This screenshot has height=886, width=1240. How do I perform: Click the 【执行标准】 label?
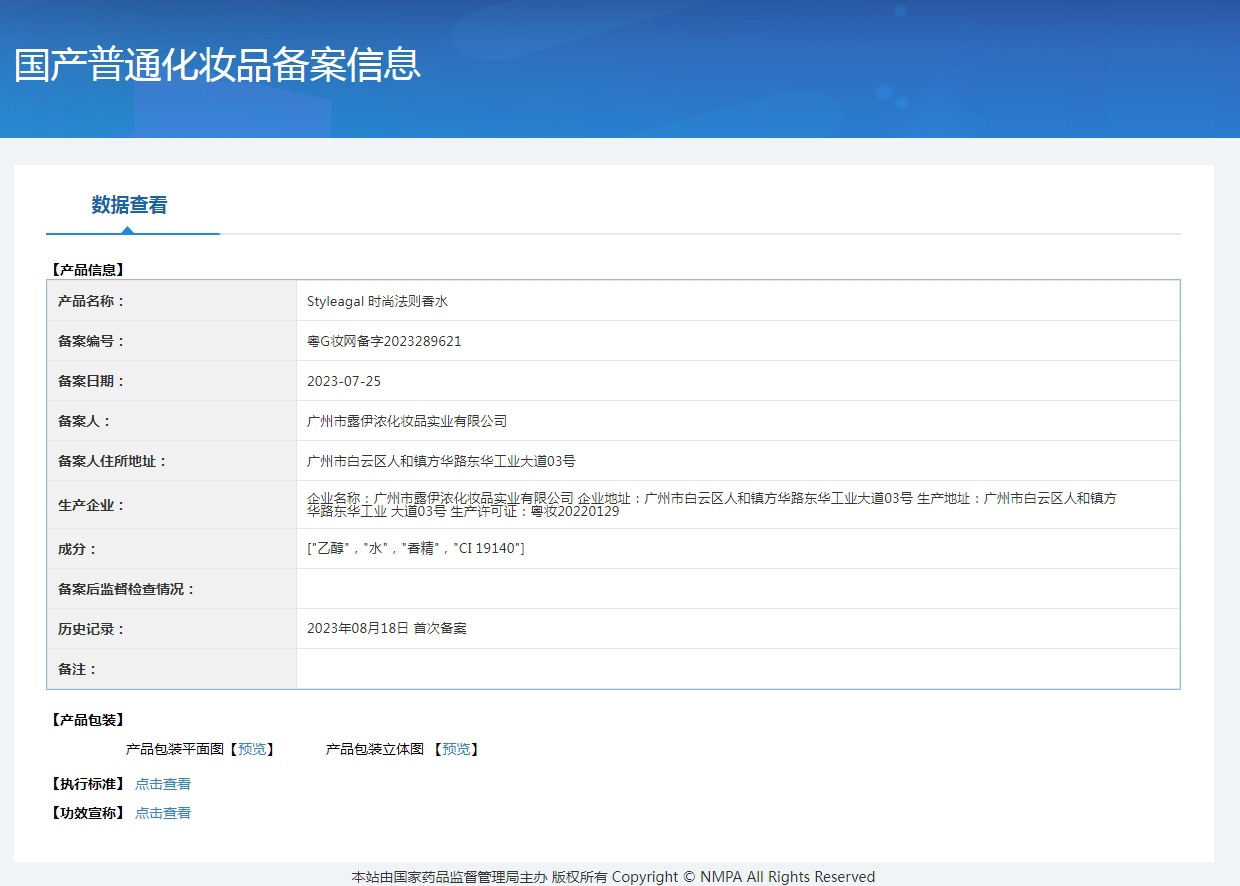[x=87, y=784]
